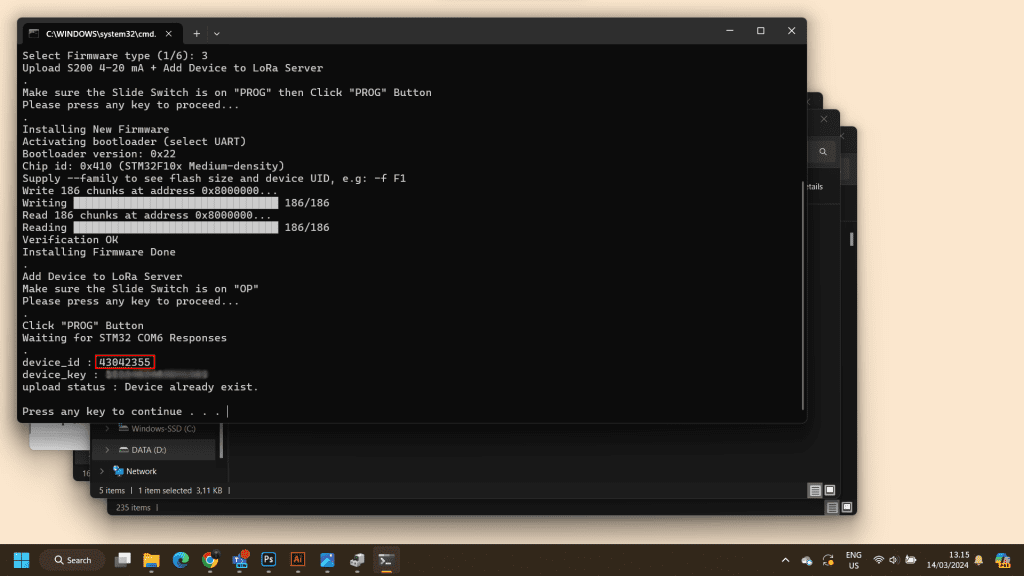This screenshot has height=576, width=1024.
Task: Select Network in the Explorer sidebar
Action: (x=140, y=471)
